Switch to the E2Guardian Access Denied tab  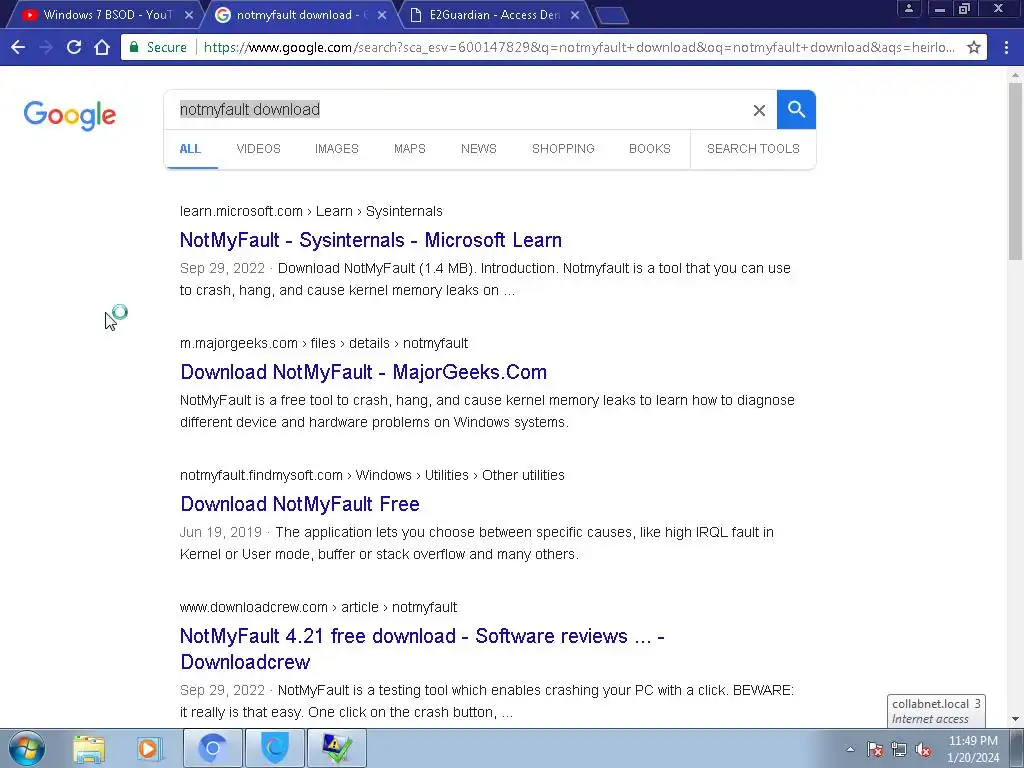[493, 15]
